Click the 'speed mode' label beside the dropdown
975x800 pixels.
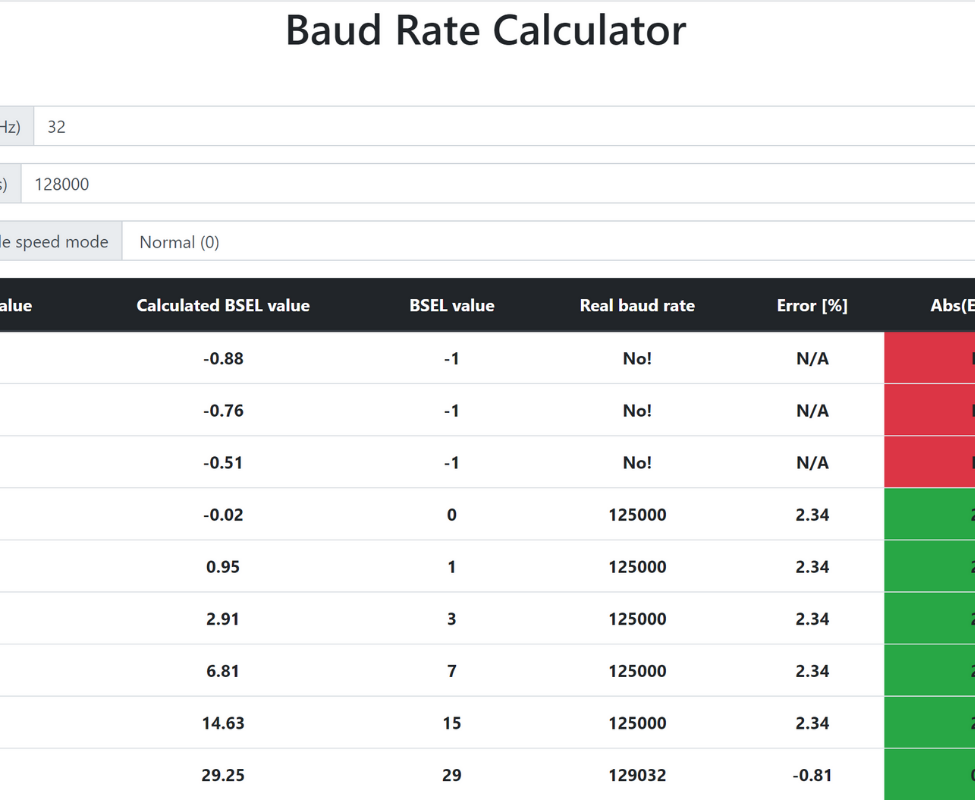tap(55, 242)
